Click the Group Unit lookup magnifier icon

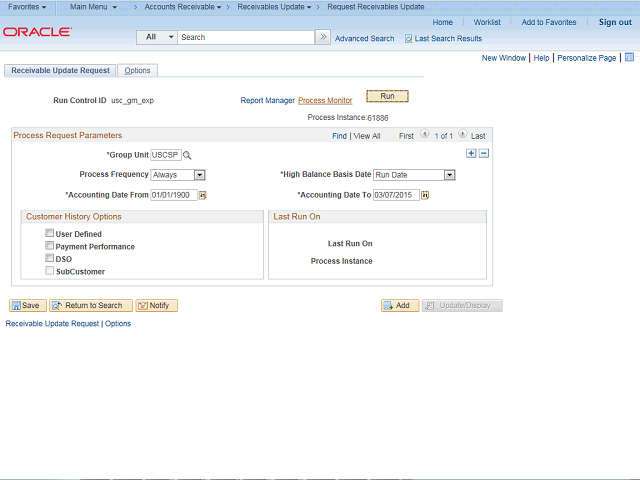pos(187,155)
